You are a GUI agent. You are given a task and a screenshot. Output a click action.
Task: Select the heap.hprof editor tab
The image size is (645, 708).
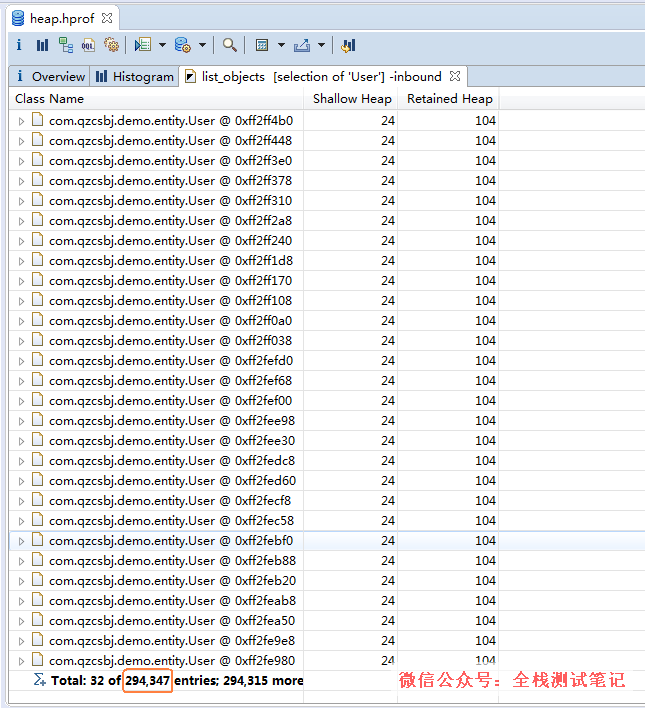point(62,19)
